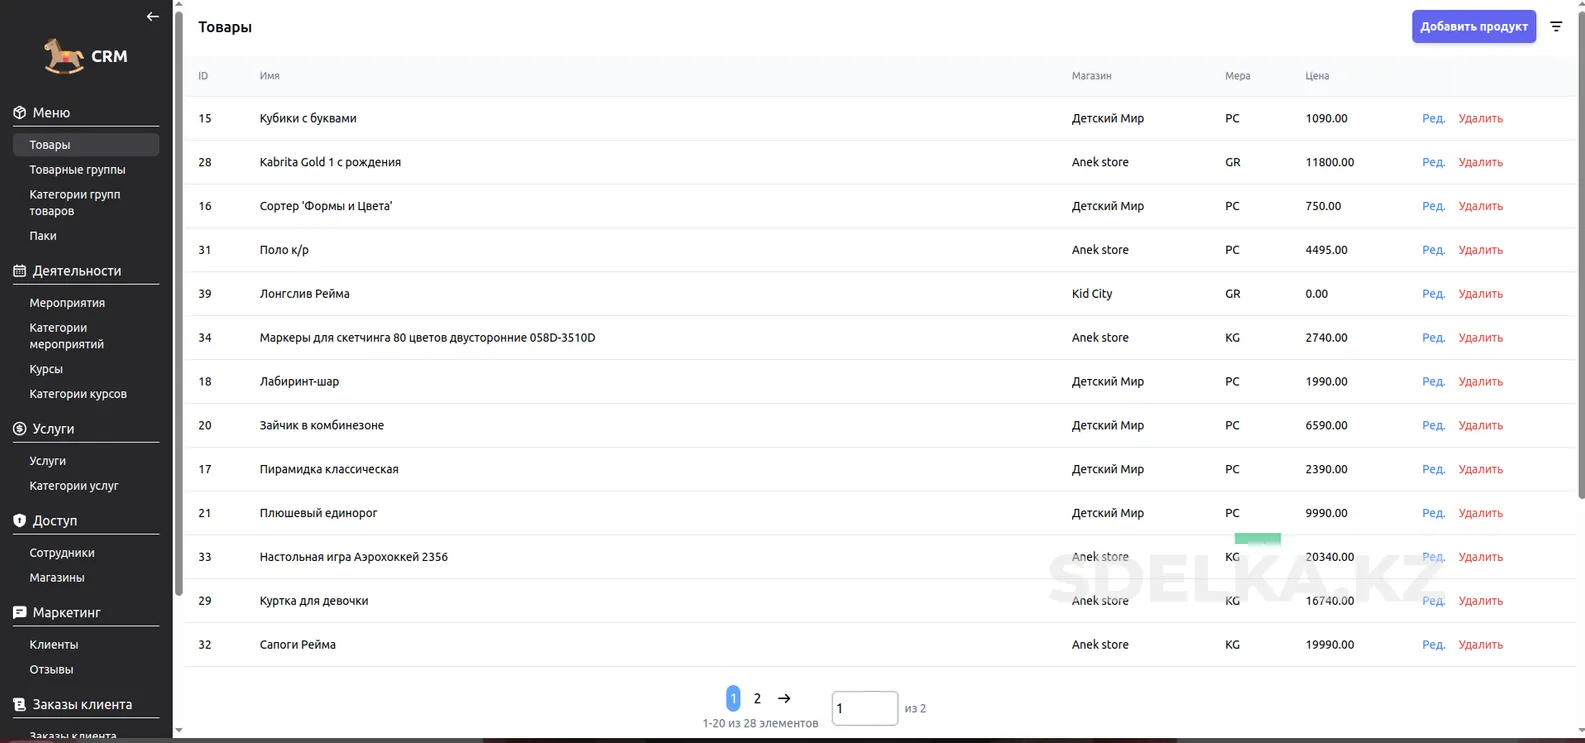This screenshot has width=1585, height=743.
Task: Open the filter icon next to Добавить продукт
Action: [1556, 27]
